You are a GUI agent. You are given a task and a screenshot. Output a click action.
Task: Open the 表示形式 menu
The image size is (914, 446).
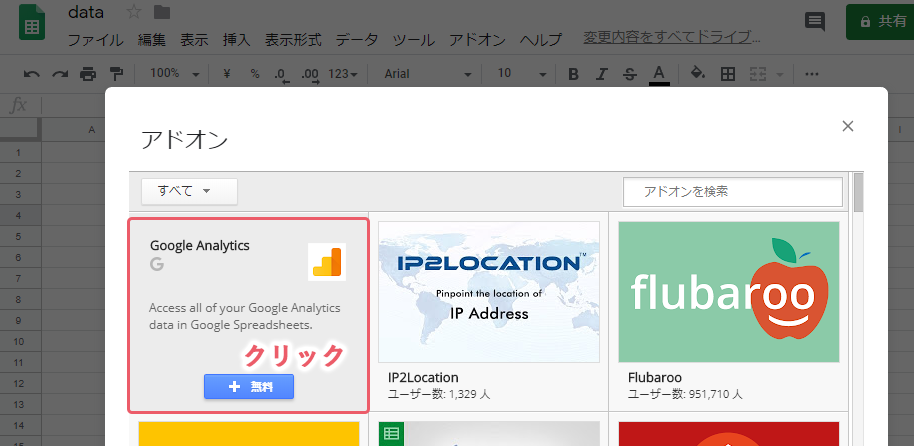tap(293, 40)
